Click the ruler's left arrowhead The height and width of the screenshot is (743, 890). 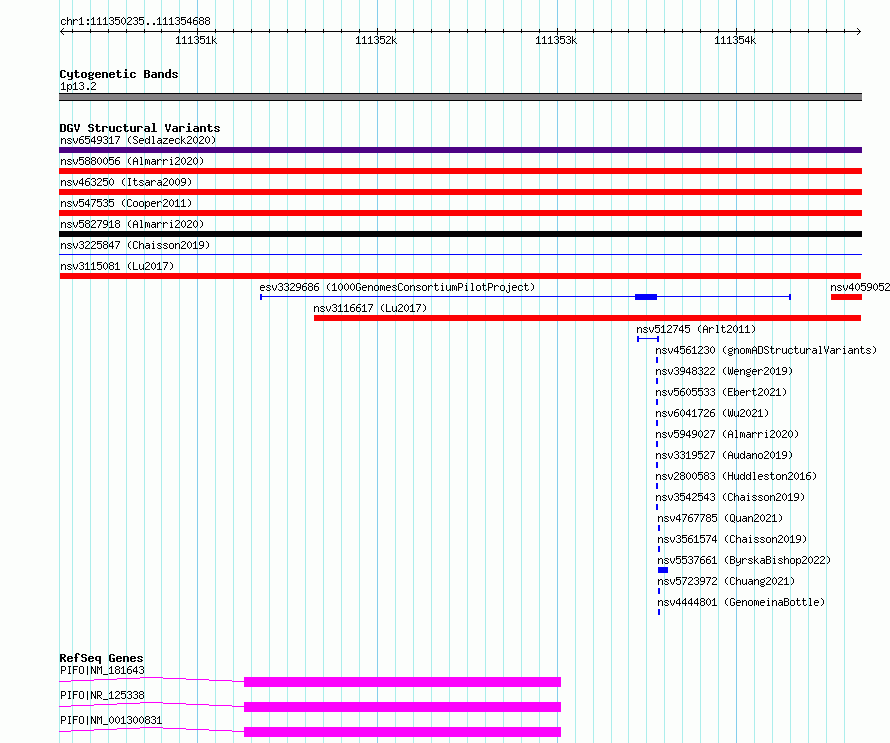coord(62,32)
